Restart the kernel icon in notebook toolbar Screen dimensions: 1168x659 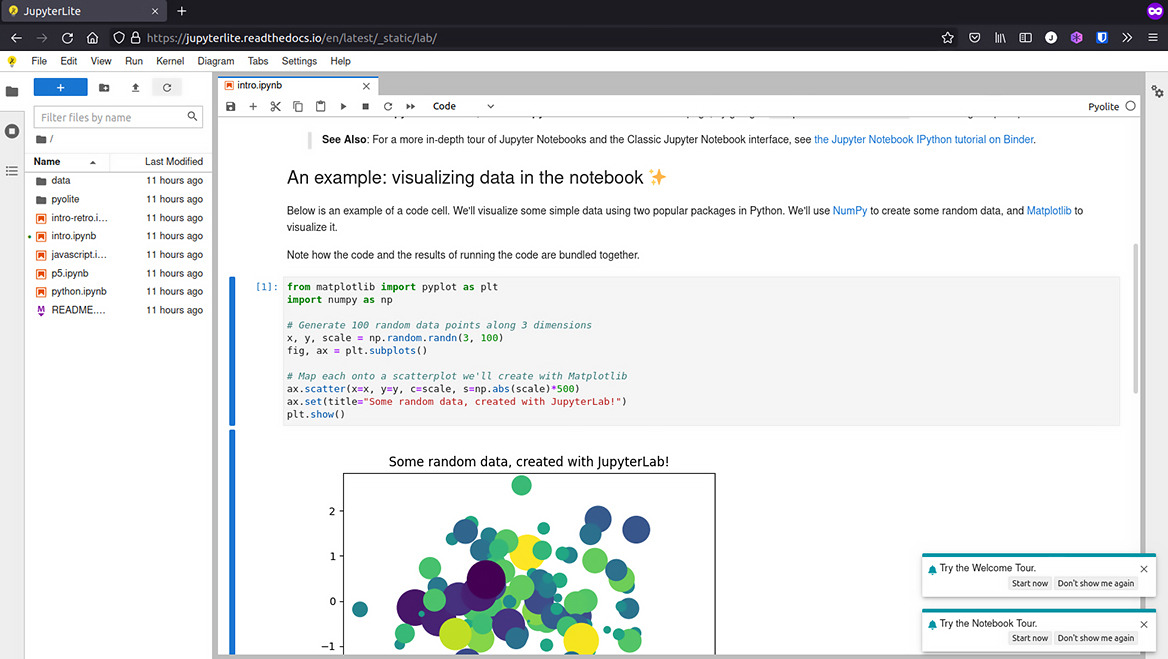(x=388, y=106)
